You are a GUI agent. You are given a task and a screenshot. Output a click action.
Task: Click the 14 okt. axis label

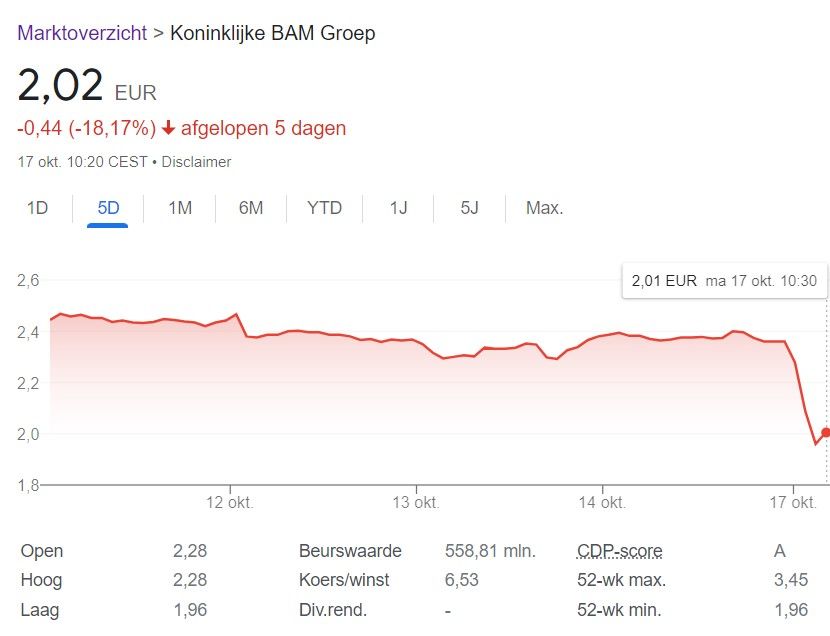601,502
